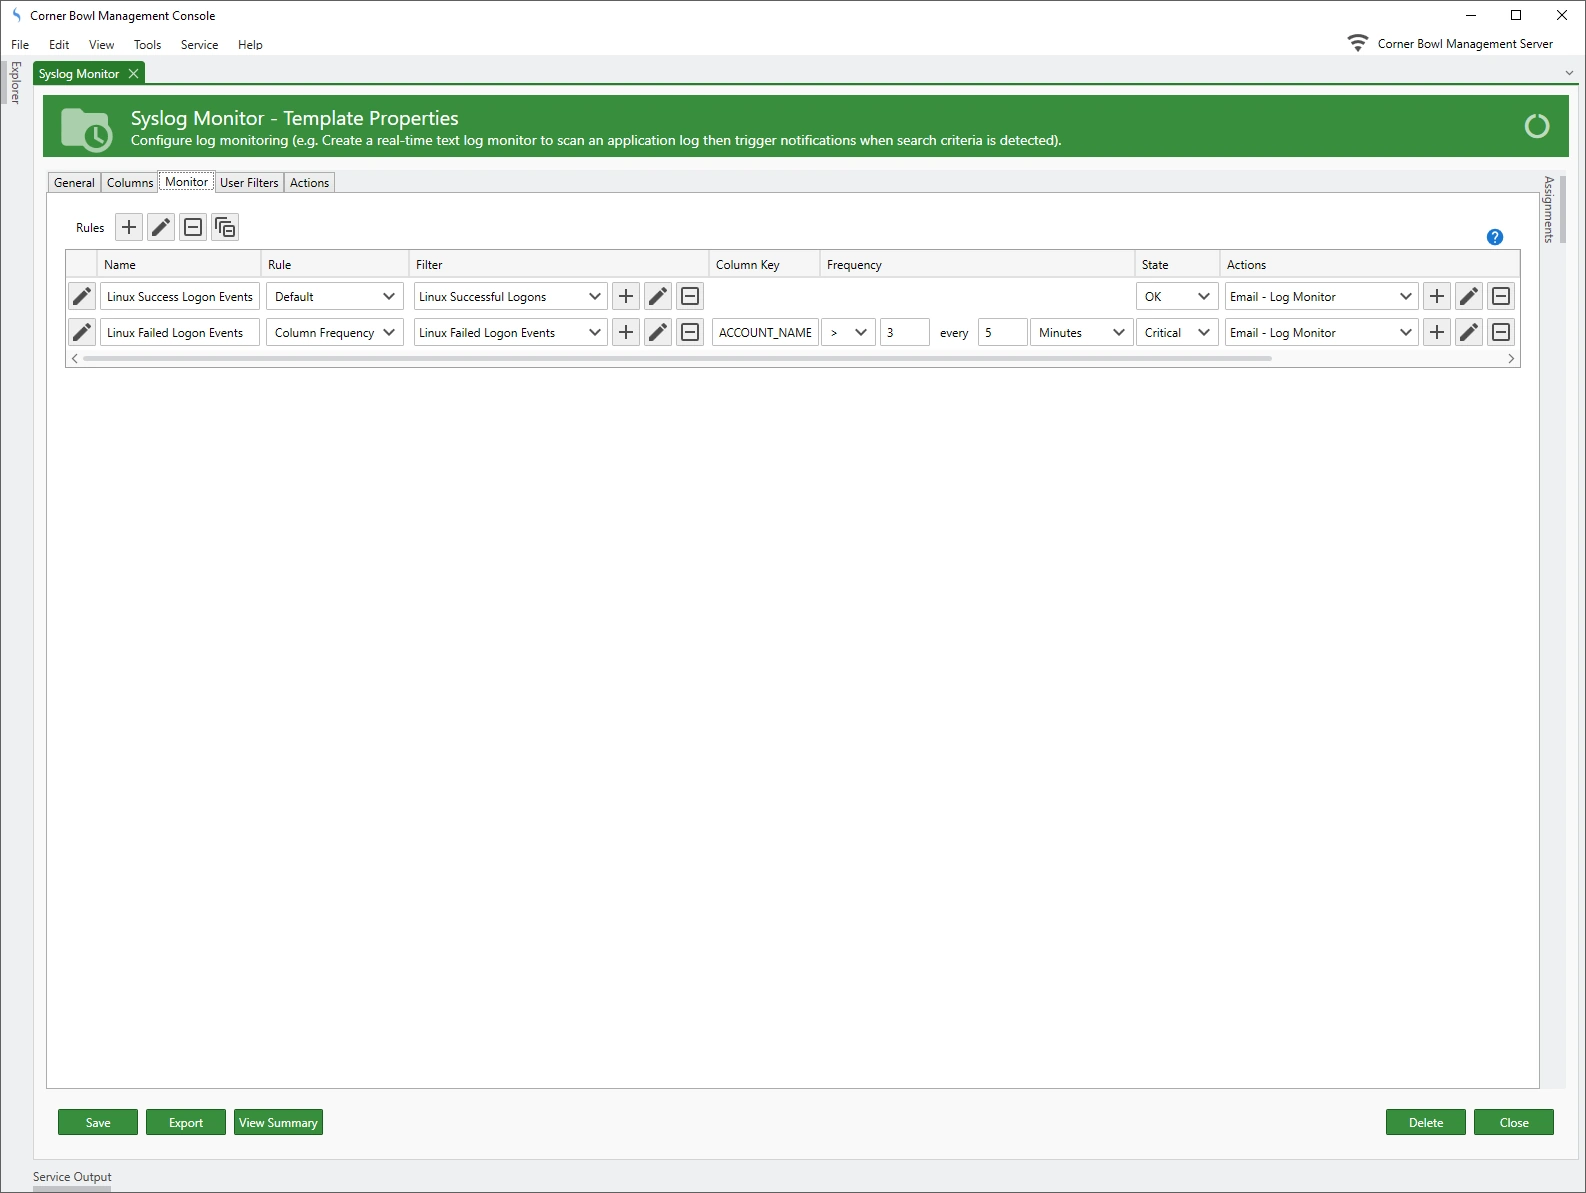Image resolution: width=1586 pixels, height=1193 pixels.
Task: Click the remove rule minus icon beside Rules
Action: [x=193, y=227]
